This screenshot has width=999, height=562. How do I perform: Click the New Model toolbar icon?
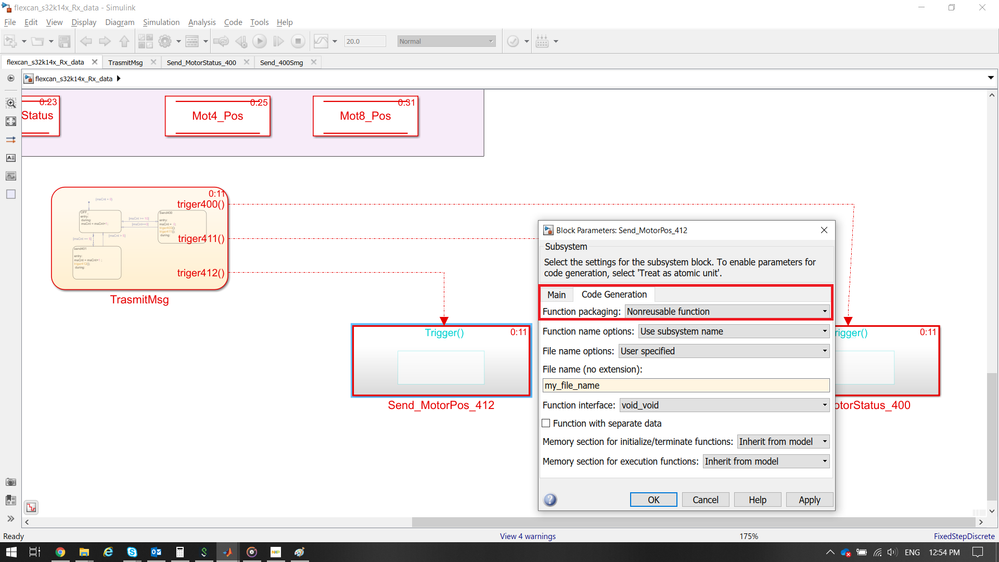[x=10, y=41]
